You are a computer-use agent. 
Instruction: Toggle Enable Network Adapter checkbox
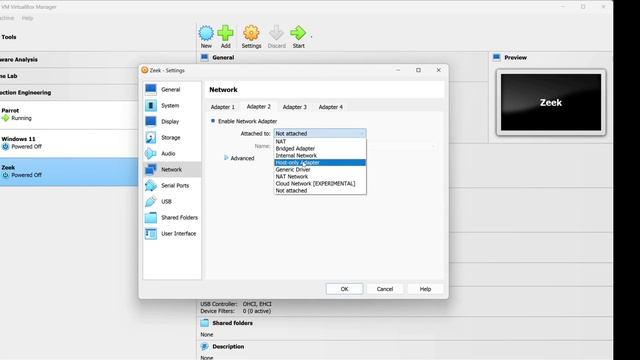(213, 121)
